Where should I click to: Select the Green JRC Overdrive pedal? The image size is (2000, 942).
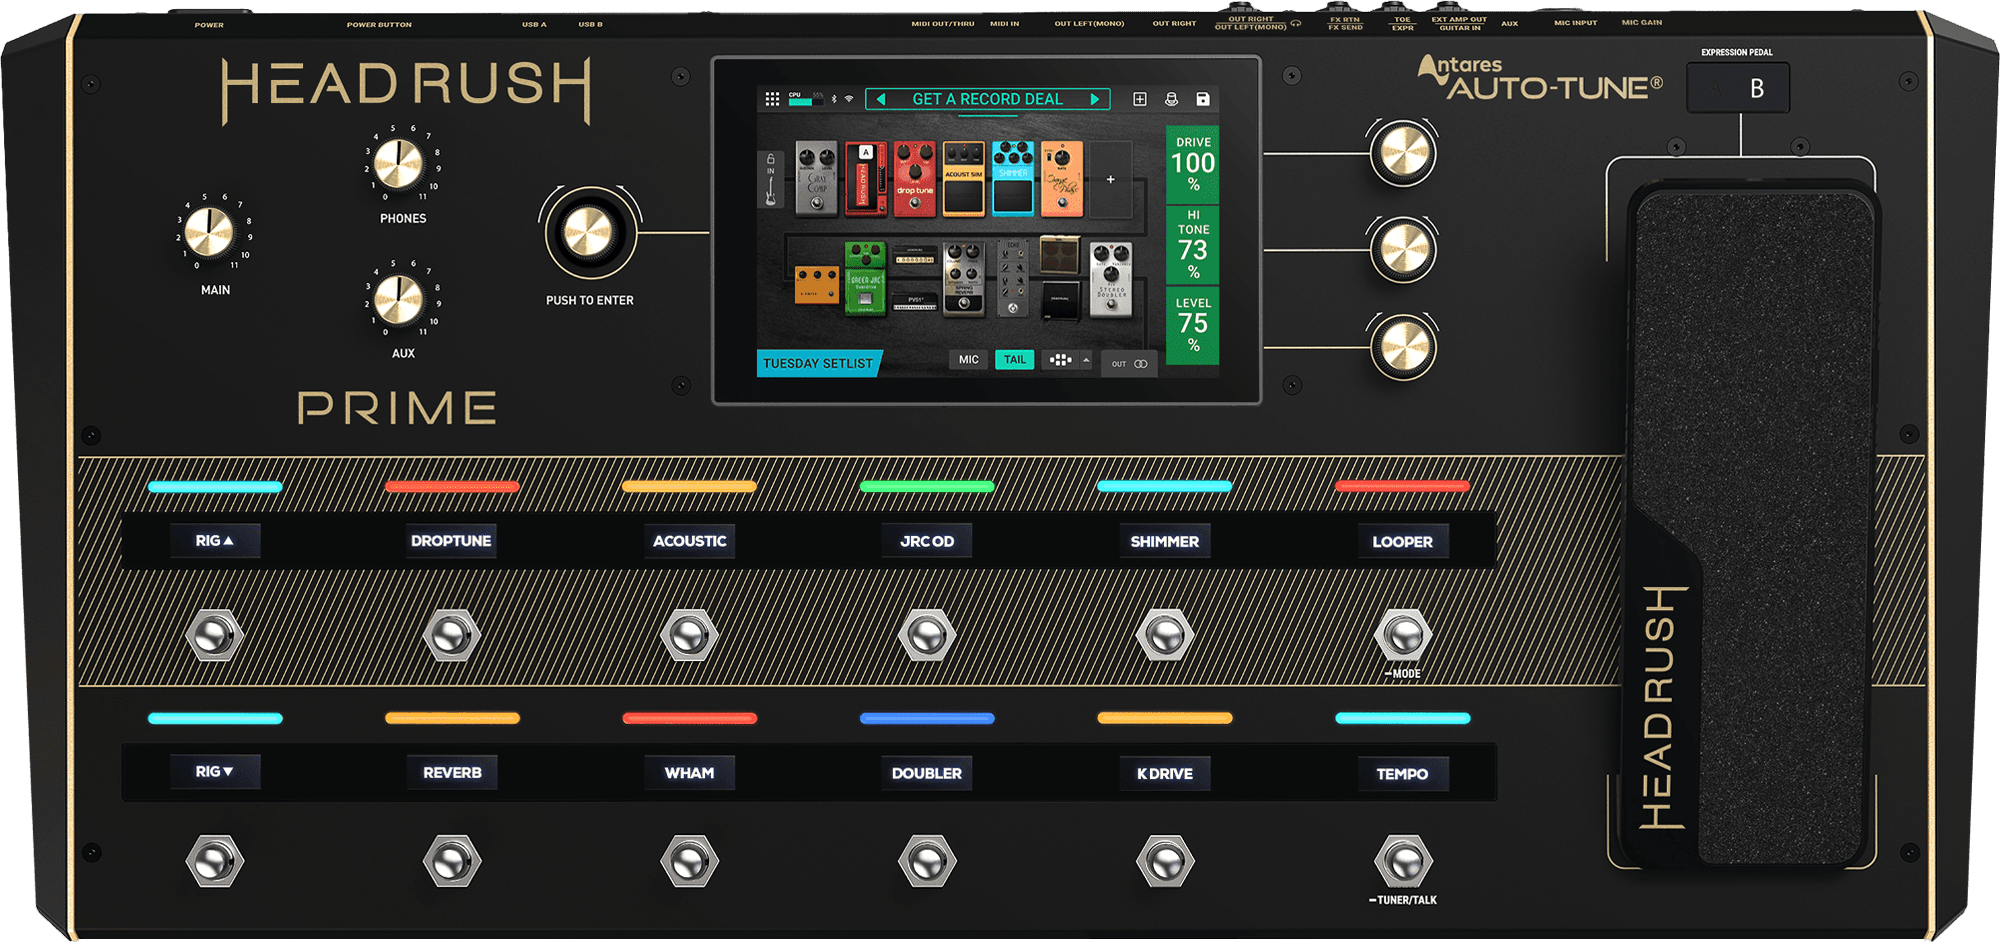[x=865, y=278]
